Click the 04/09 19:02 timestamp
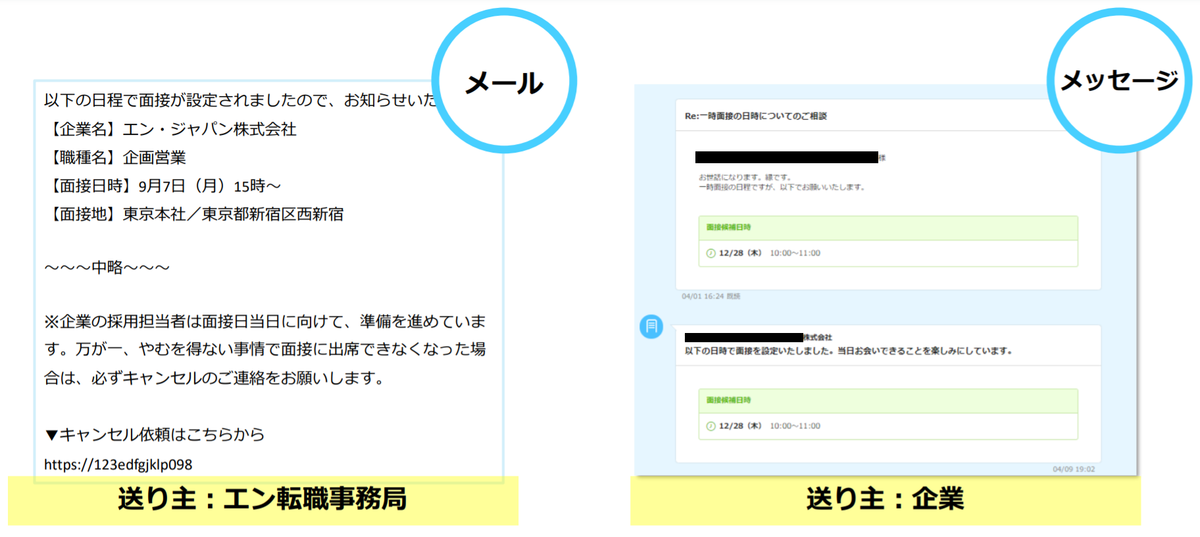Screen dimensions: 1200x537 point(1074,468)
